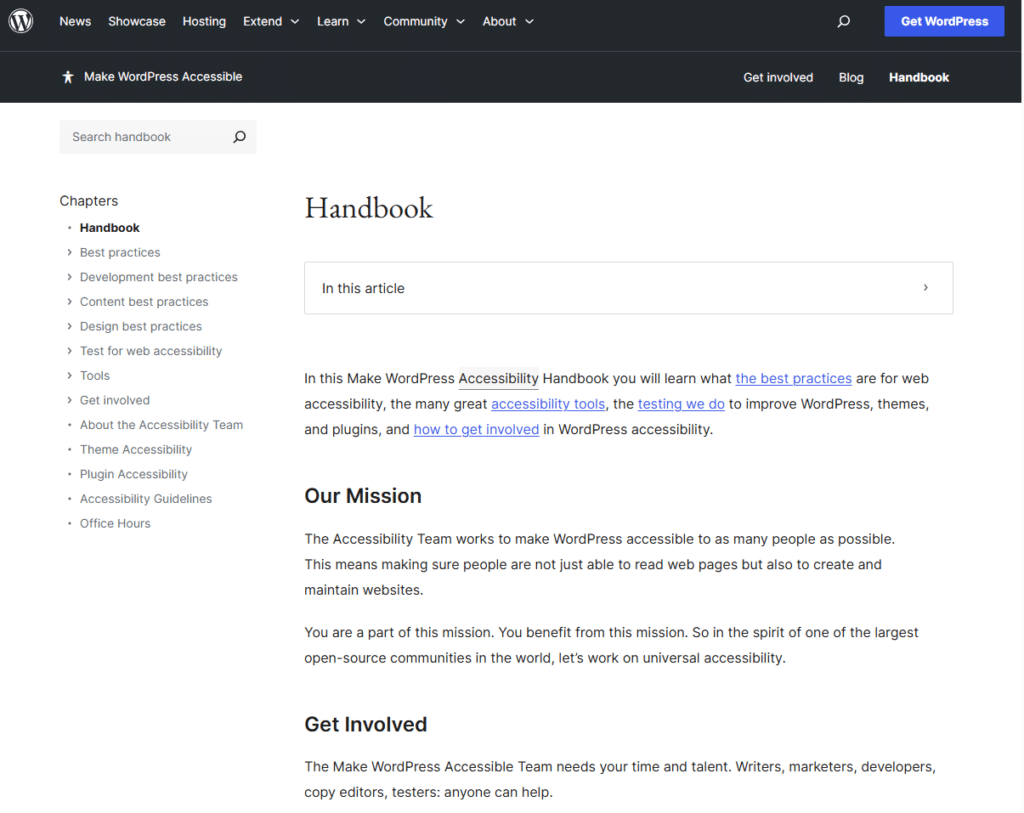The image size is (1024, 813).
Task: Click the Get WordPress button
Action: click(944, 21)
